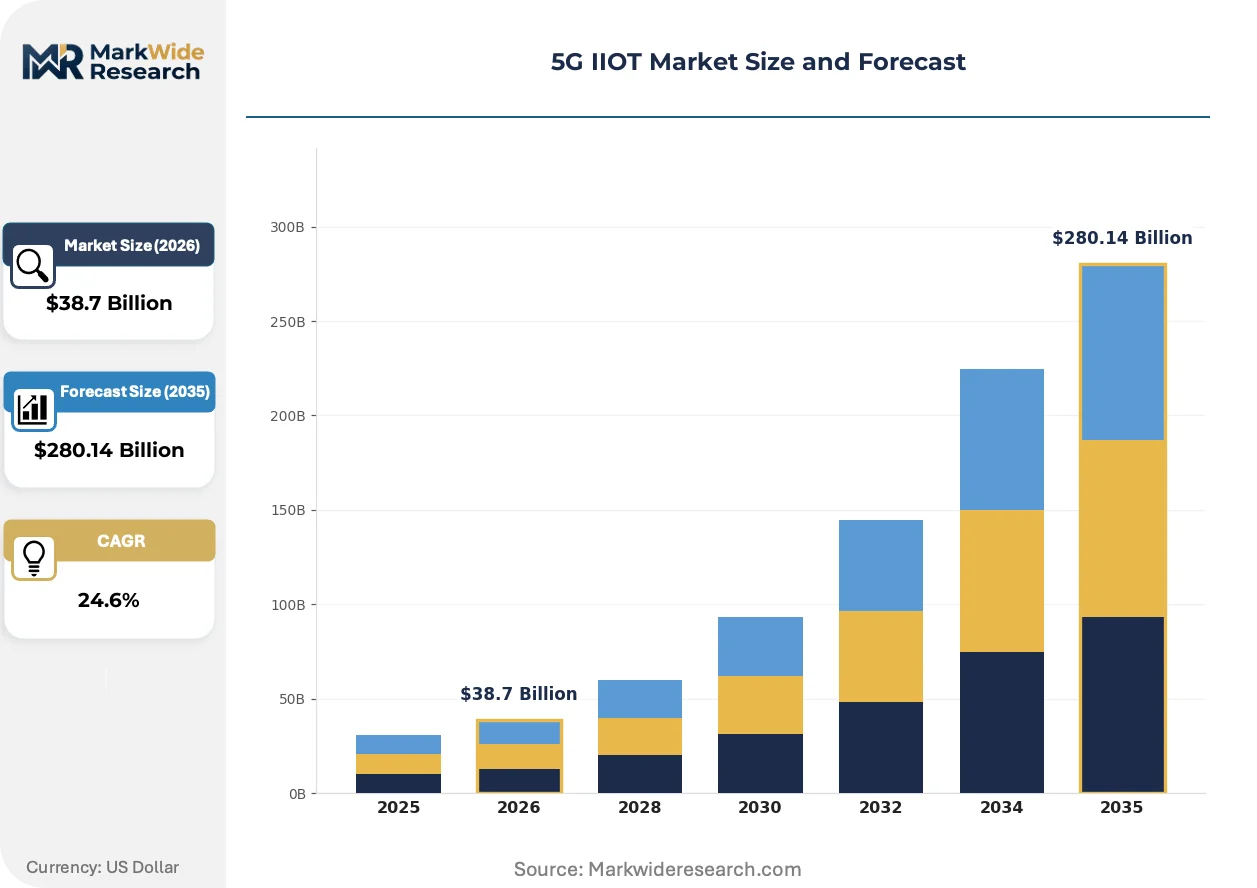The width and height of the screenshot is (1257, 888).
Task: Click the 2032 bar's dark navy segment
Action: tap(881, 748)
